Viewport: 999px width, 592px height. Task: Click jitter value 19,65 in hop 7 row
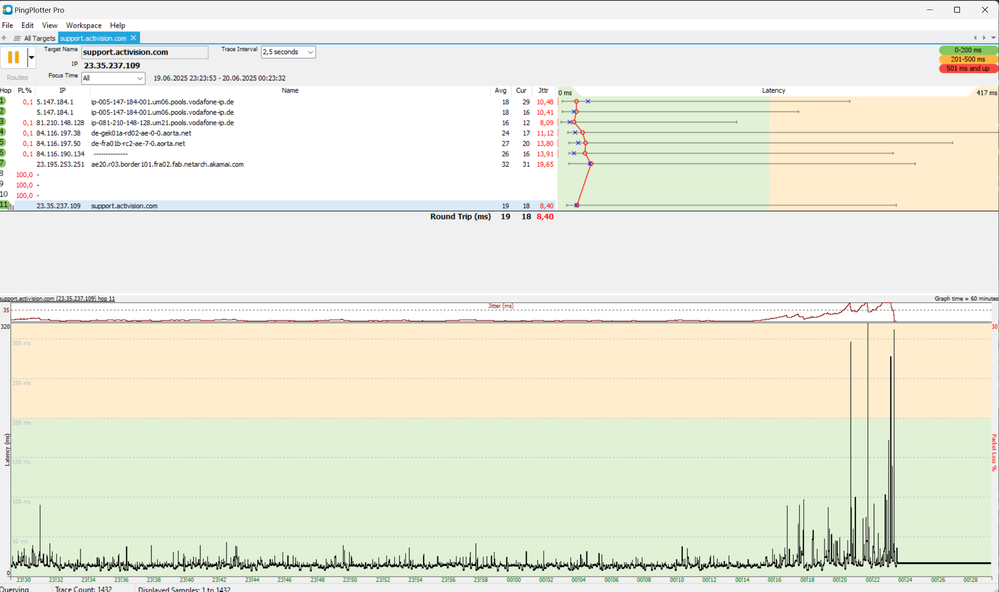(545, 164)
